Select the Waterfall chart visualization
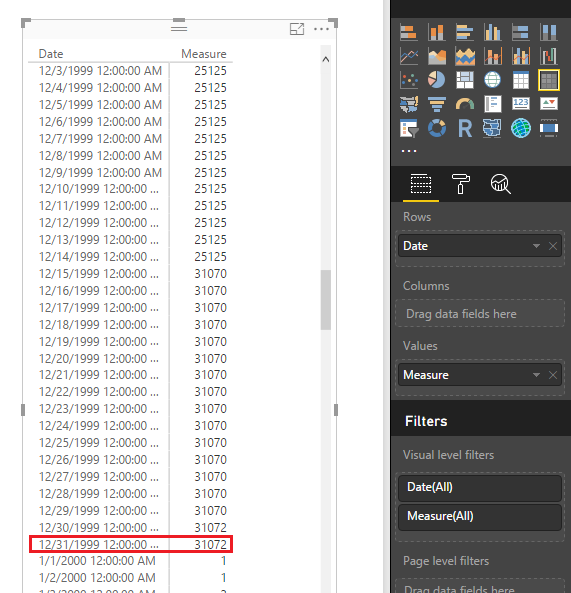The height and width of the screenshot is (593, 571). pyautogui.click(x=548, y=56)
